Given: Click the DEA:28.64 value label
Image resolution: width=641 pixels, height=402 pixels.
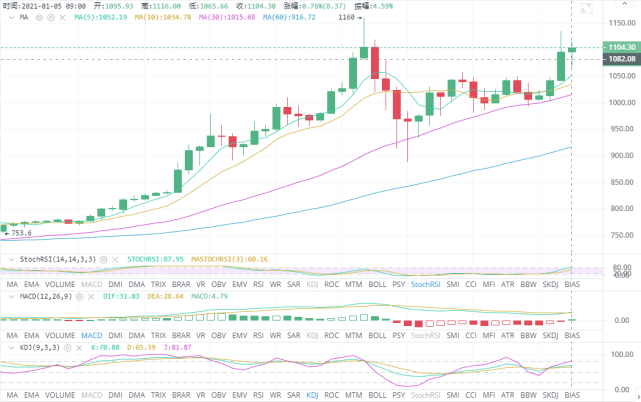Looking at the screenshot, I should pyautogui.click(x=165, y=296).
